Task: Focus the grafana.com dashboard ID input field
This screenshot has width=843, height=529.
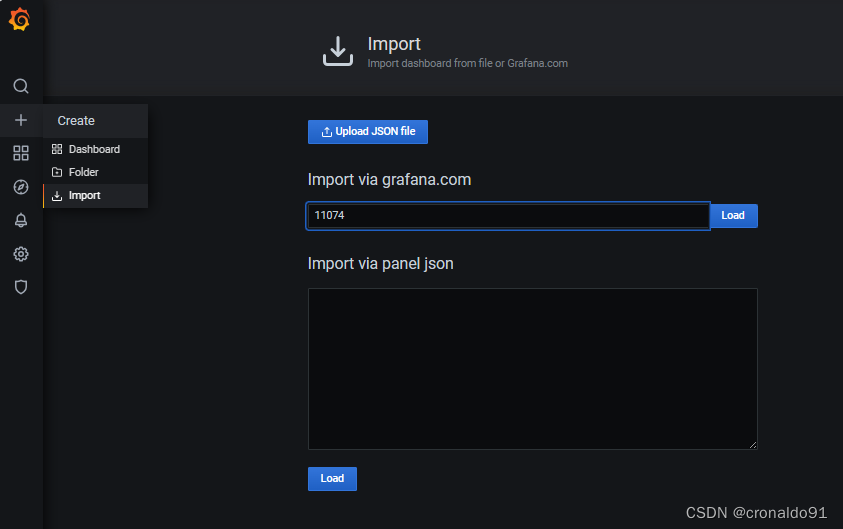Action: click(508, 216)
